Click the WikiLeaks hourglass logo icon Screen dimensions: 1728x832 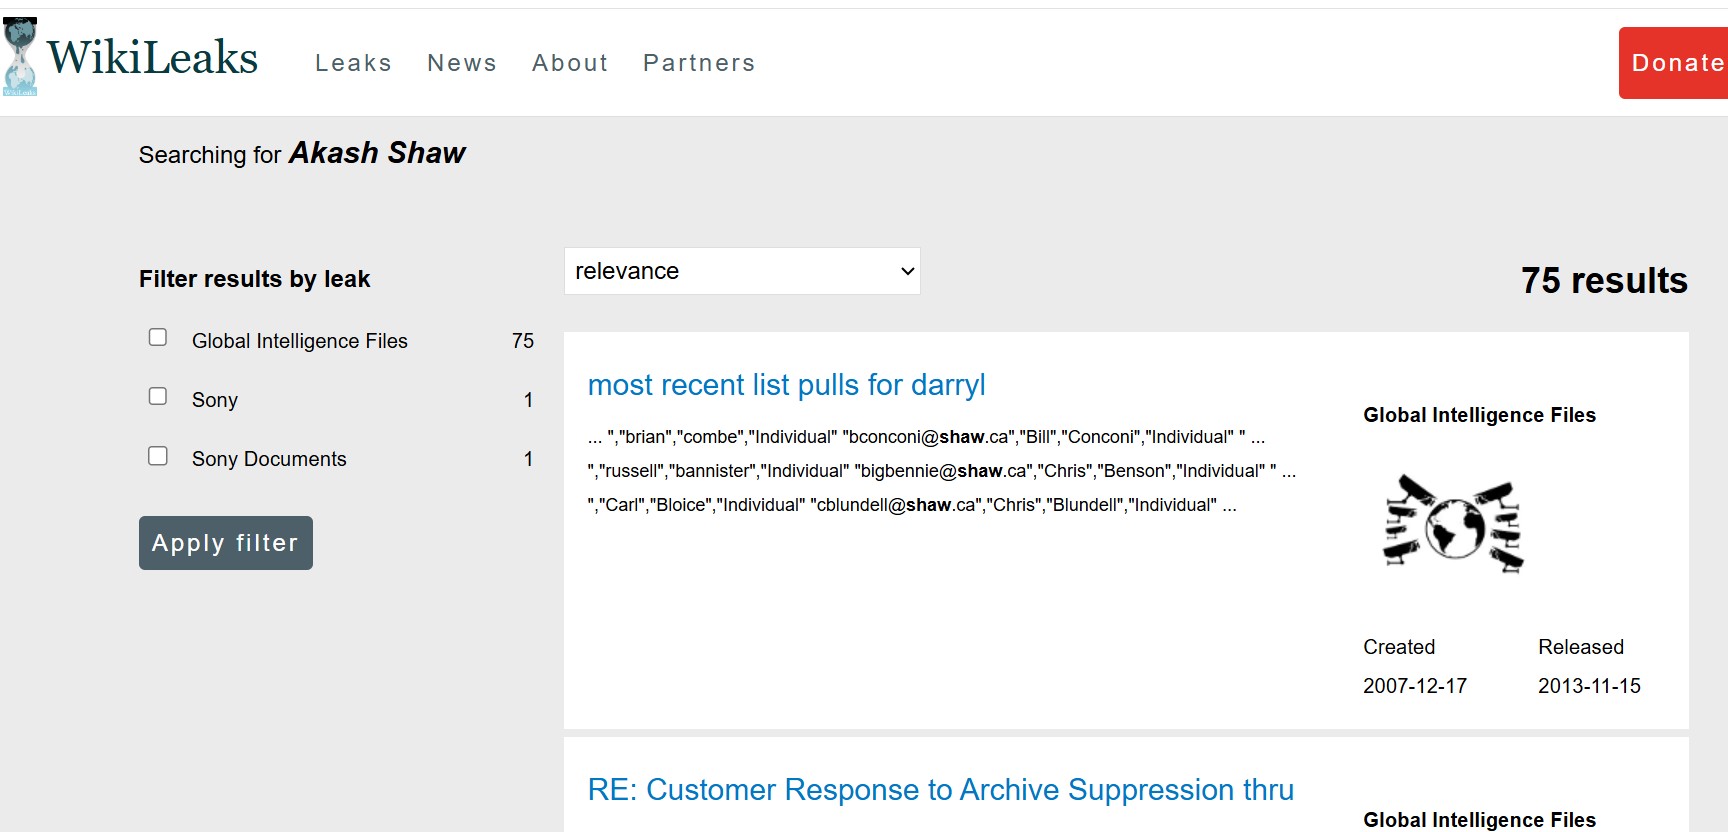click(x=19, y=57)
